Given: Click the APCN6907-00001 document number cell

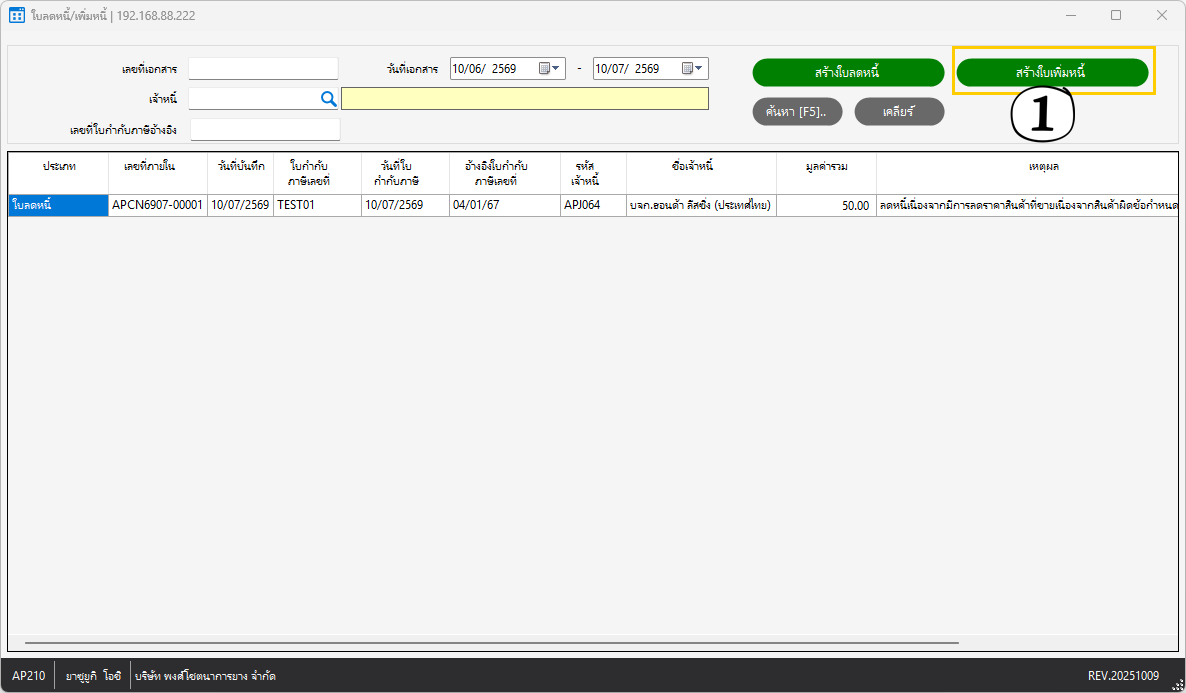Looking at the screenshot, I should 158,205.
